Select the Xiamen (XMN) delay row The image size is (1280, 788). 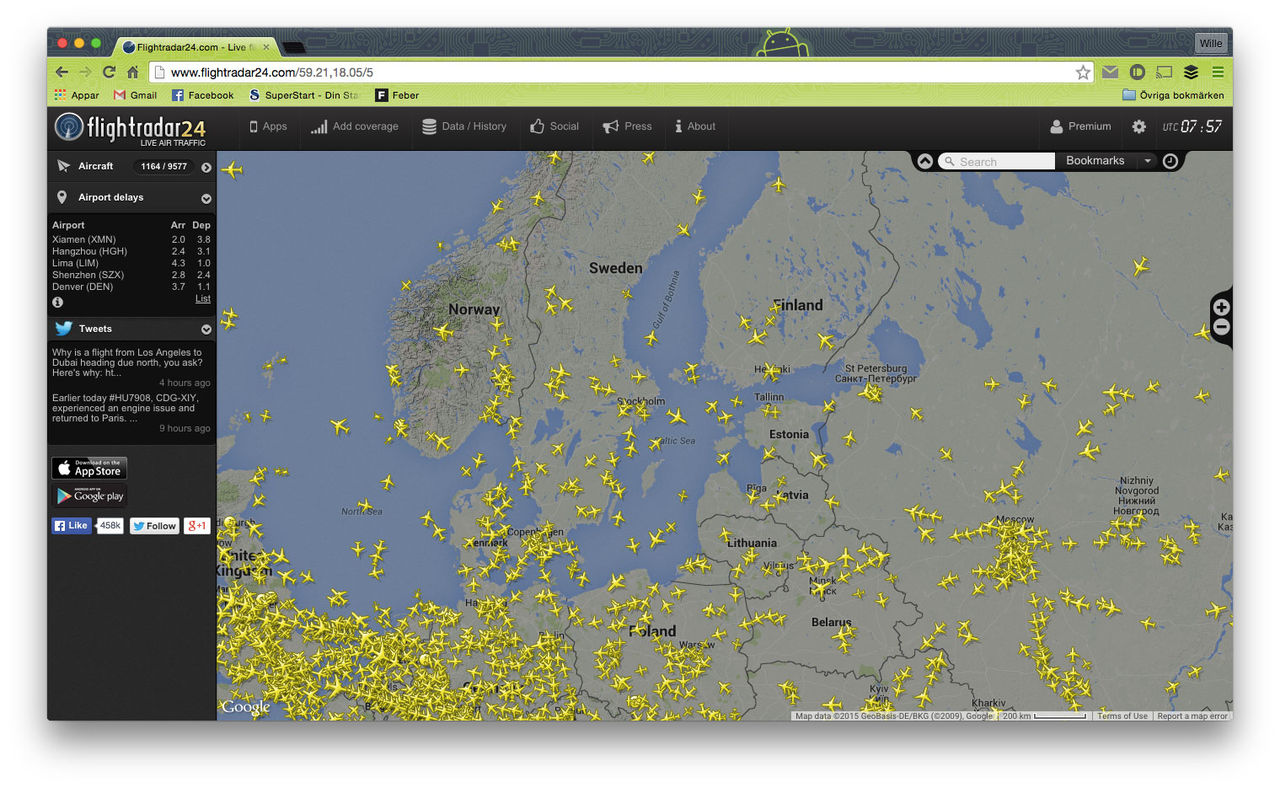pos(131,240)
